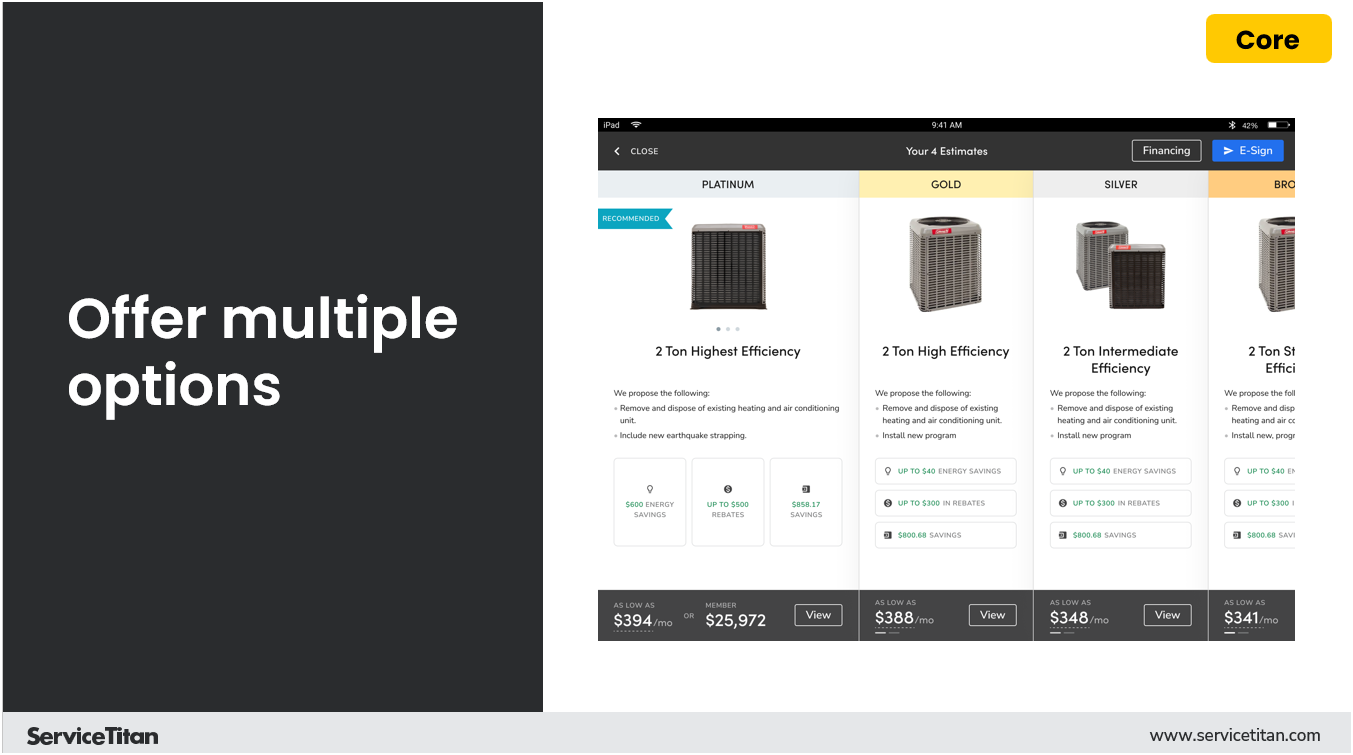Open Financing options
Screen dimensions: 1353x755
(x=1166, y=150)
